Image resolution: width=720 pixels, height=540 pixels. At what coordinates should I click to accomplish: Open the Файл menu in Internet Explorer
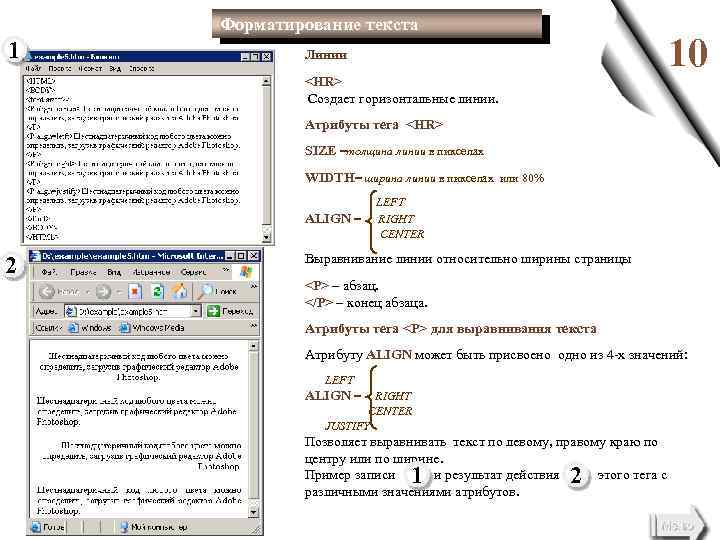[49, 272]
